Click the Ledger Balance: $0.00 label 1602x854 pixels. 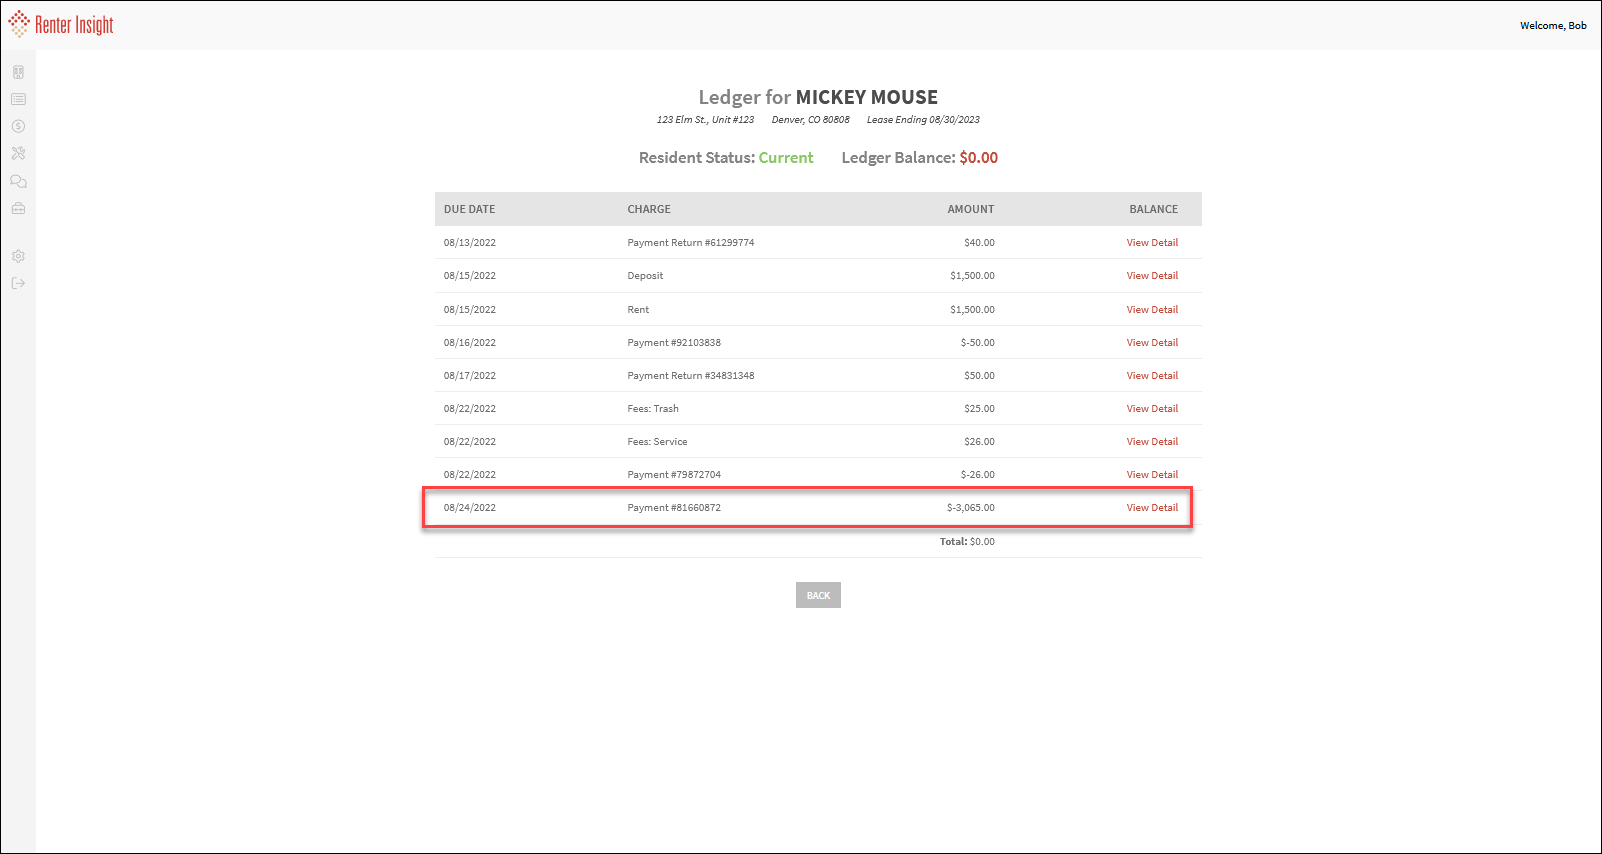click(920, 158)
